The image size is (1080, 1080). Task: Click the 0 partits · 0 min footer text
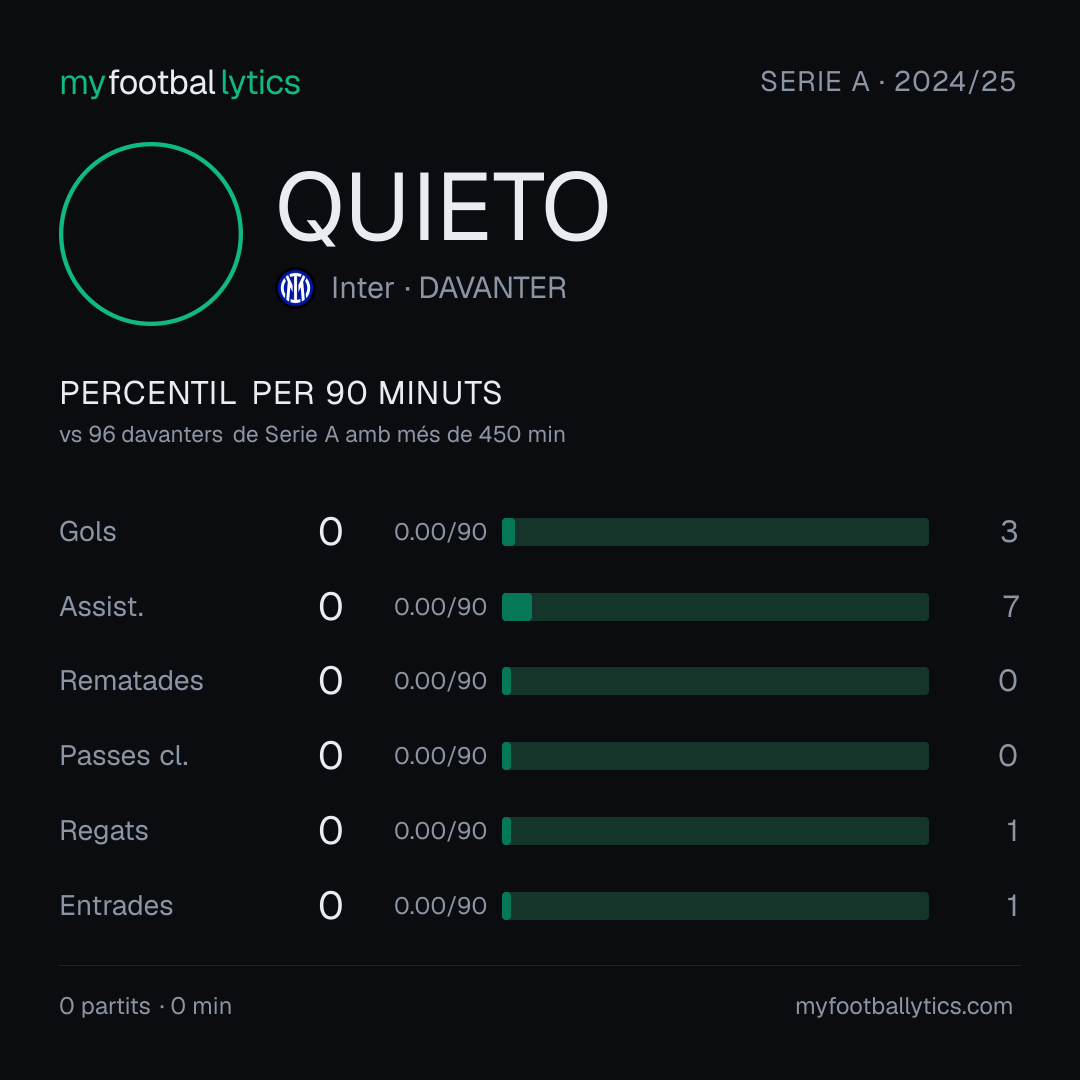click(145, 1006)
